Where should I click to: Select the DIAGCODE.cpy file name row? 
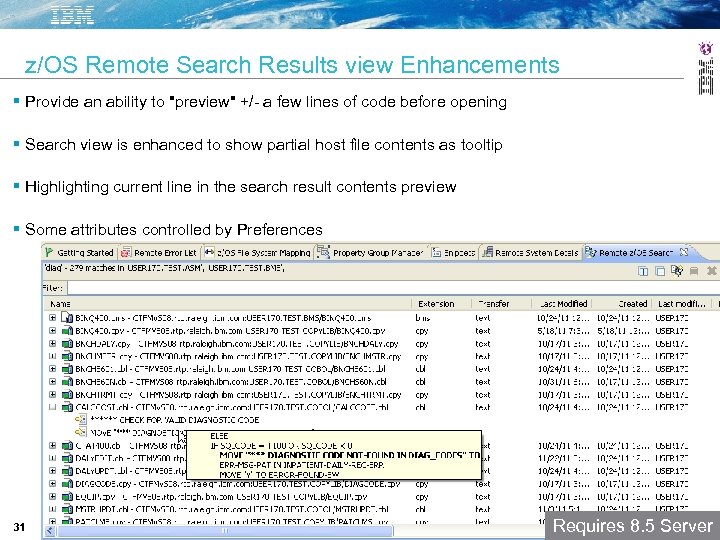coord(237,484)
